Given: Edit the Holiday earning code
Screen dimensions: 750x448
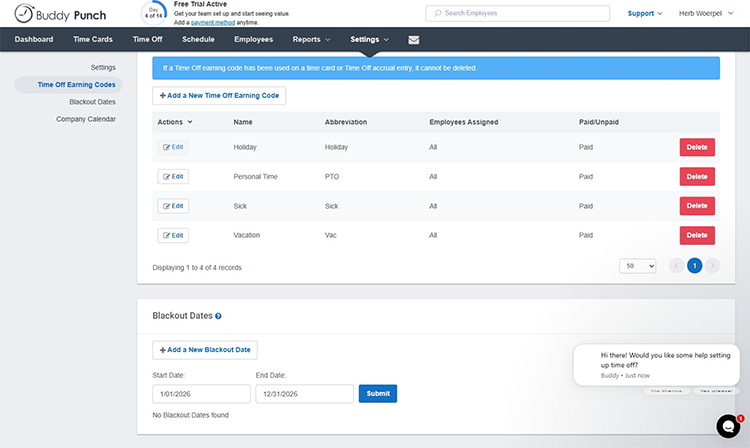Looking at the screenshot, I should [173, 147].
